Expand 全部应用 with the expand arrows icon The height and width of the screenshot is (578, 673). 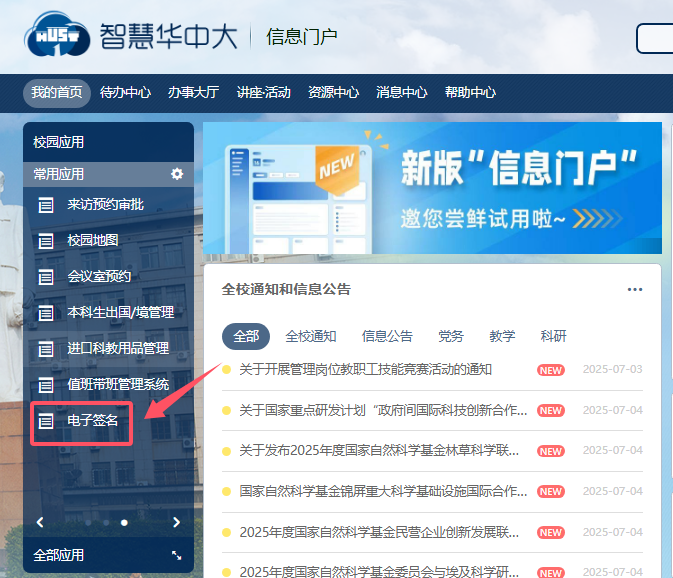pos(177,555)
